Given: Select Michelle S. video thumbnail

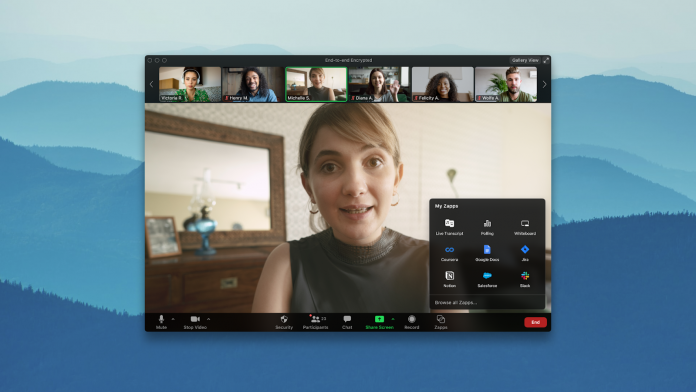Looking at the screenshot, I should tap(316, 84).
